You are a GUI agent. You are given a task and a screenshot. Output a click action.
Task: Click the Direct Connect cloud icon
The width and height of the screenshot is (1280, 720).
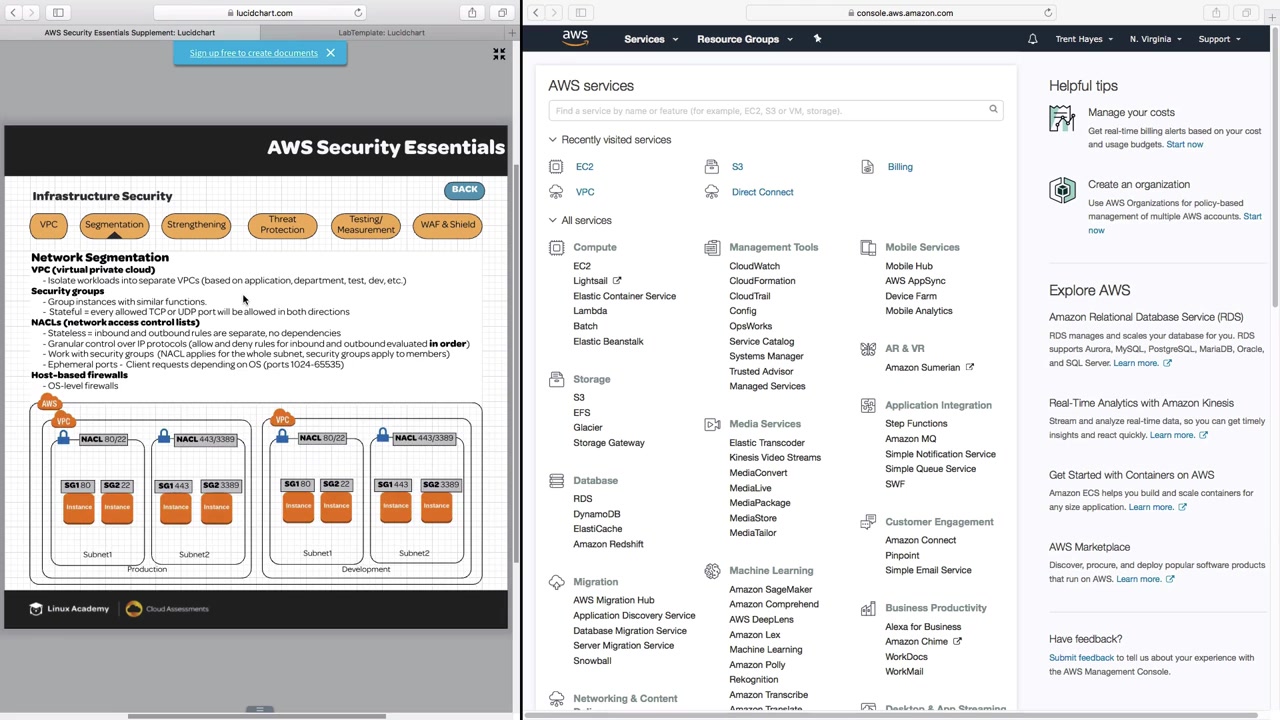pyautogui.click(x=712, y=192)
